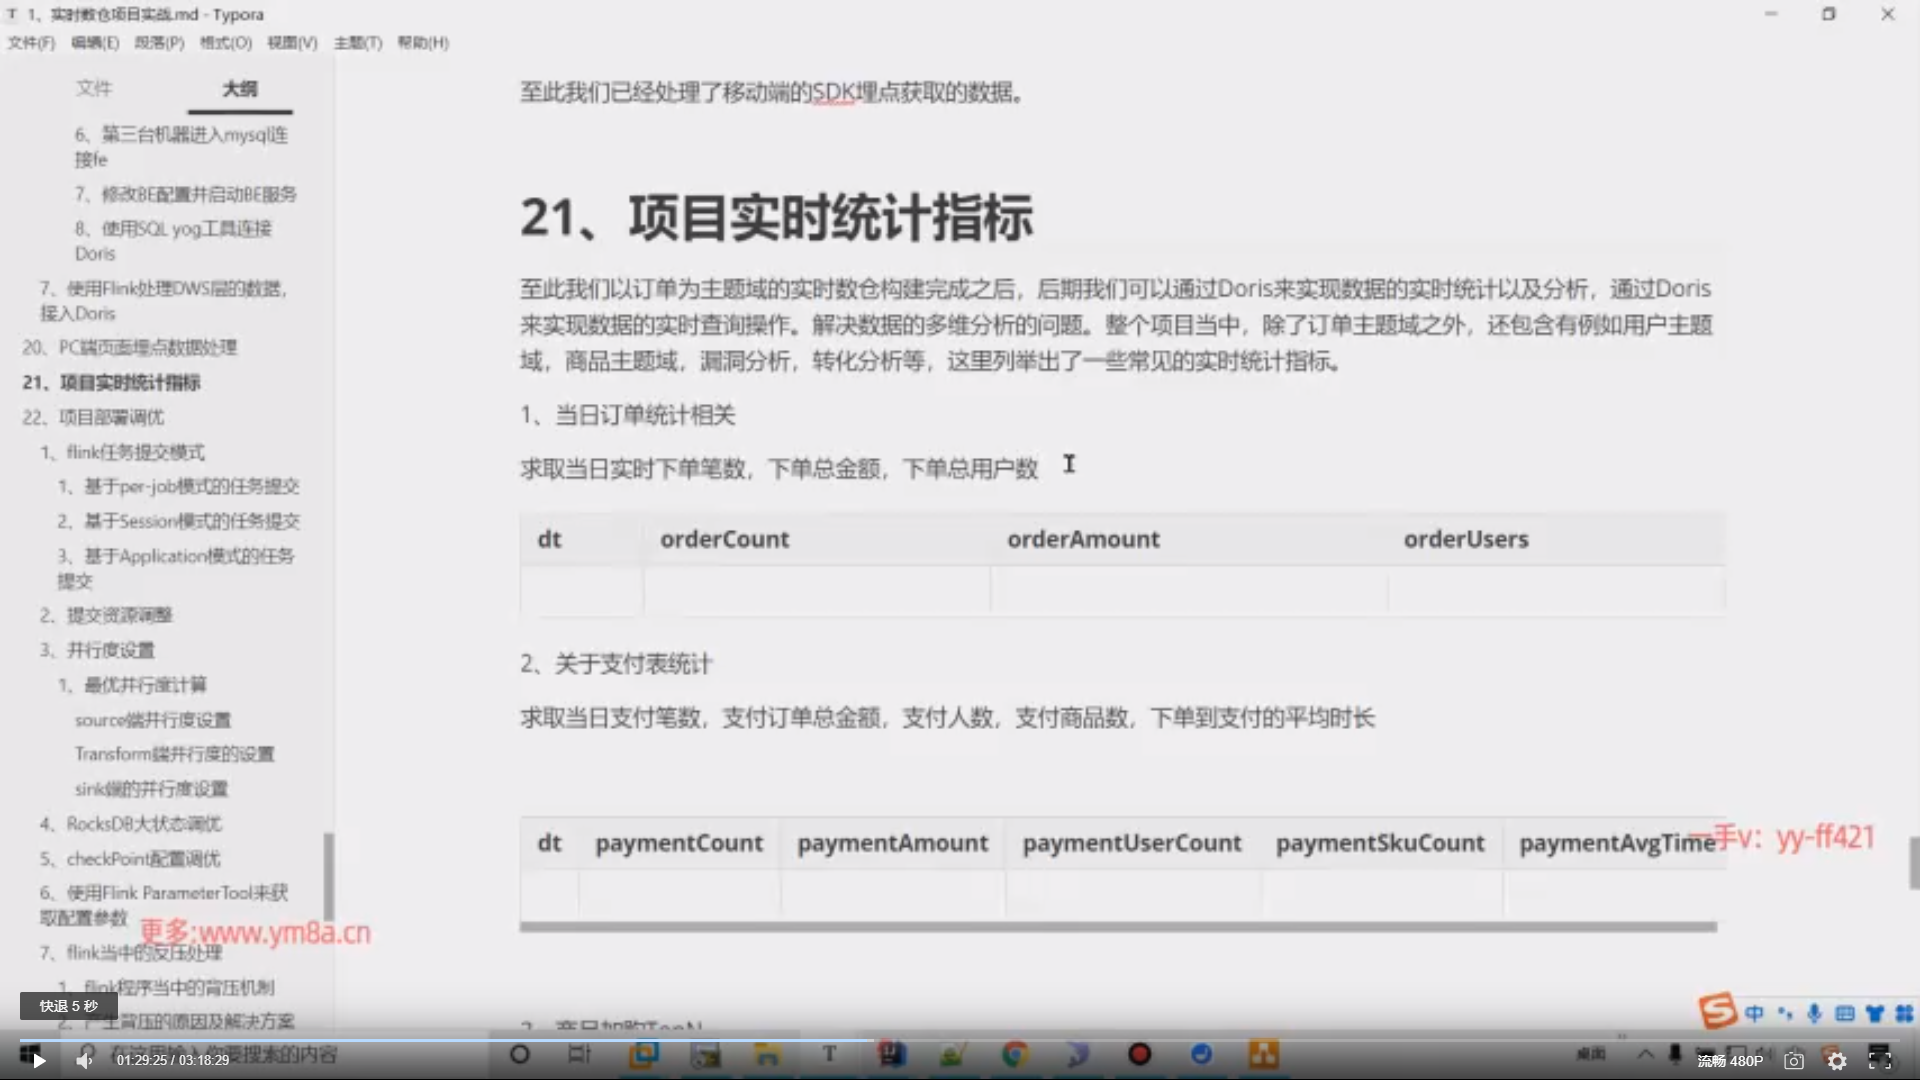
Task: Open the 主题(T) menu
Action: pyautogui.click(x=357, y=42)
